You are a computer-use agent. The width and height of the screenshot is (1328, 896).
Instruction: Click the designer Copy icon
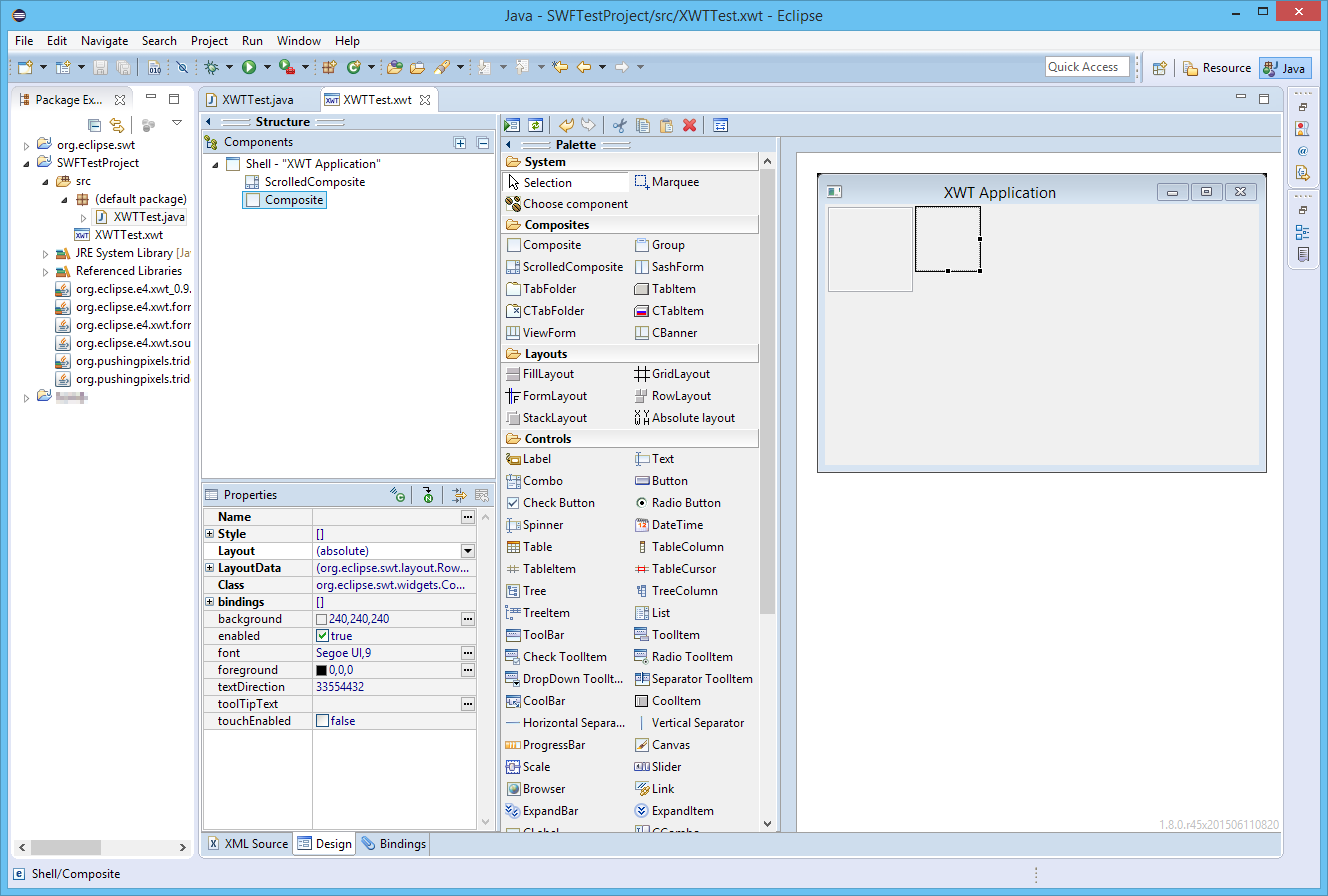tap(643, 125)
